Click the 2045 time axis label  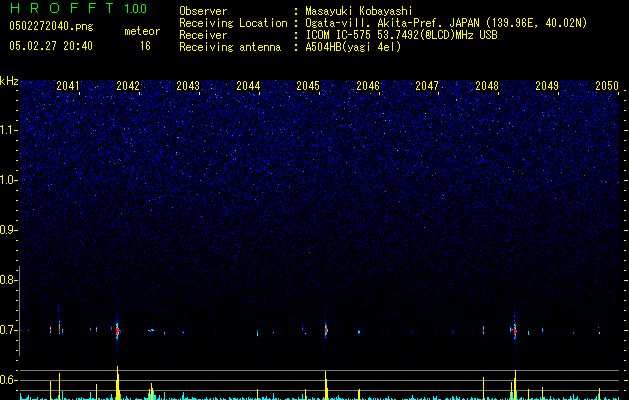pyautogui.click(x=308, y=85)
